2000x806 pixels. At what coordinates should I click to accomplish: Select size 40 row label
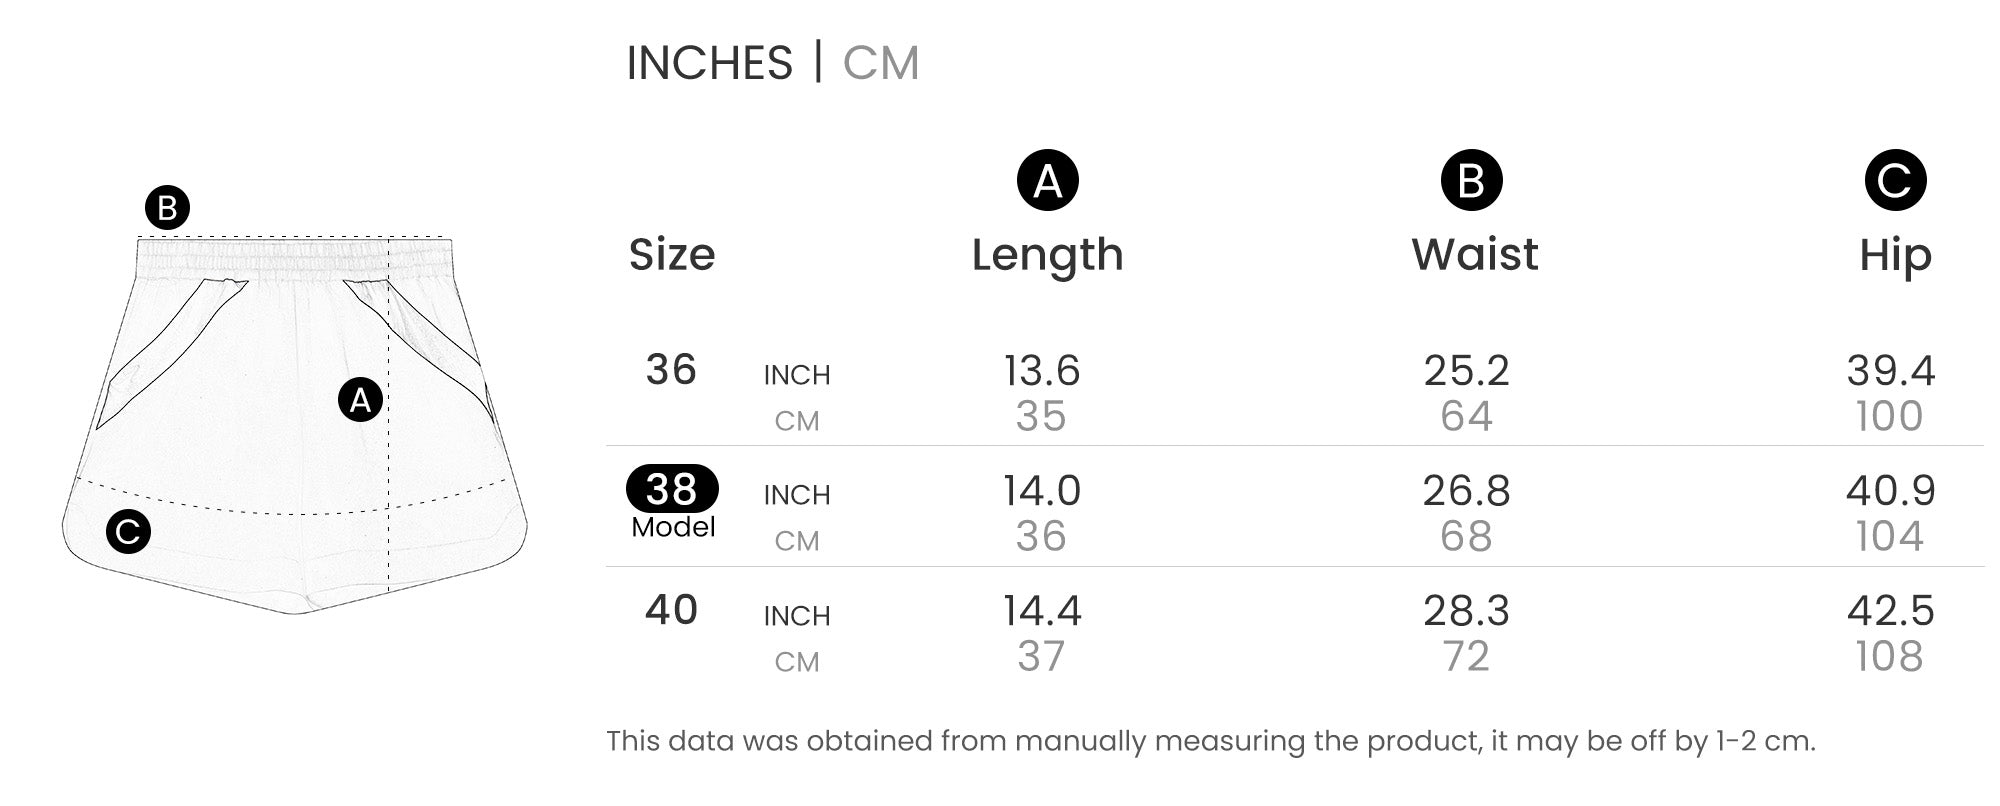[x=671, y=610]
